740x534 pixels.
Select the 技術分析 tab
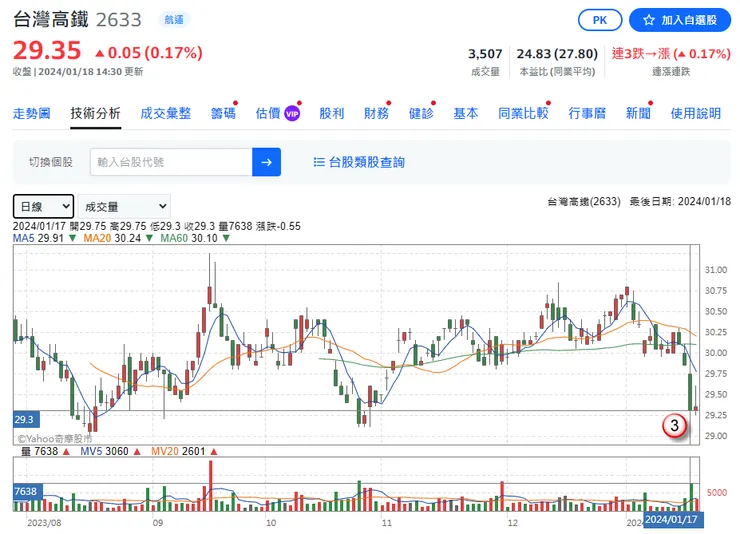click(96, 113)
